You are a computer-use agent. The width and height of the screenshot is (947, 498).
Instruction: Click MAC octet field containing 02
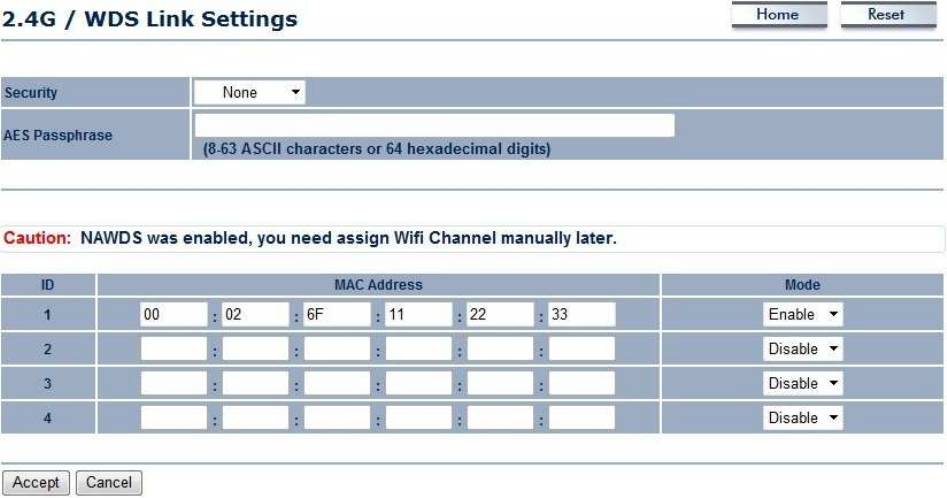[x=255, y=314]
